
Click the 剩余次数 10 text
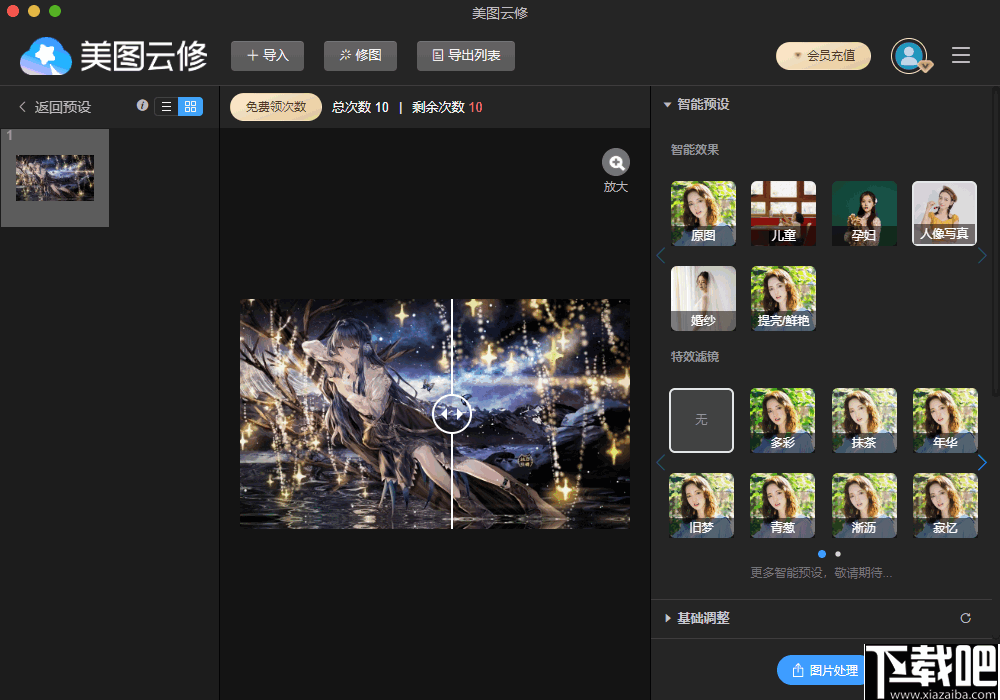point(447,107)
